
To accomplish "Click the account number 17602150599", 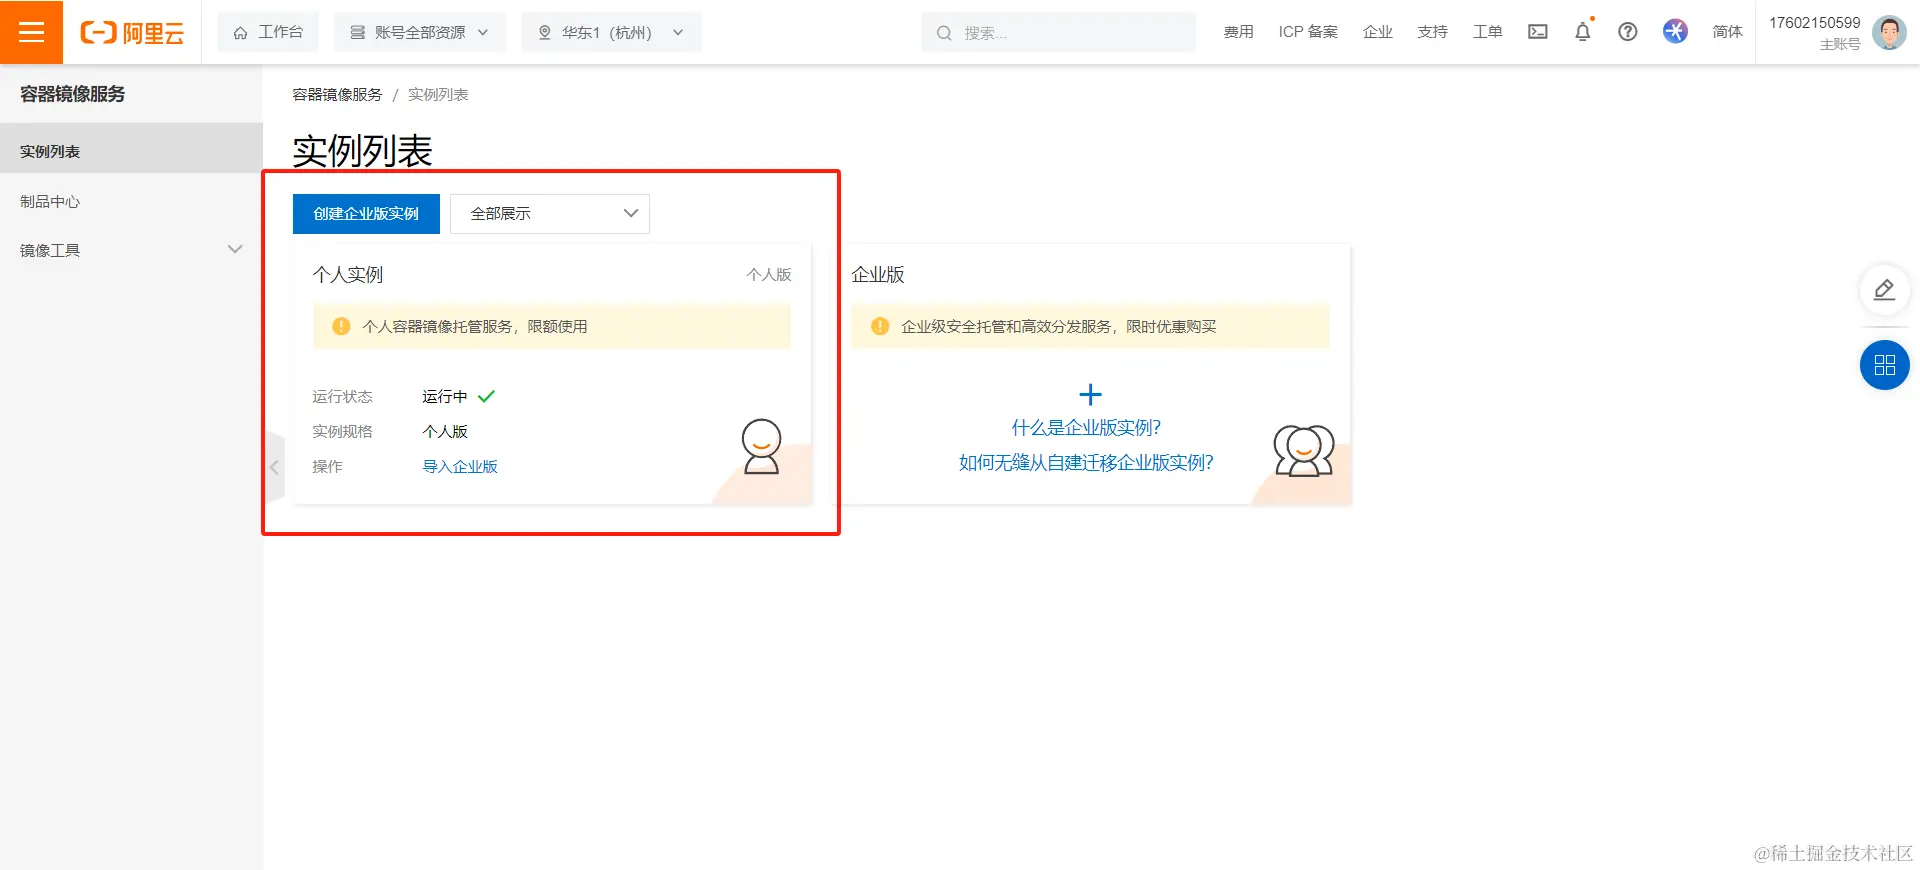I will pyautogui.click(x=1815, y=23).
